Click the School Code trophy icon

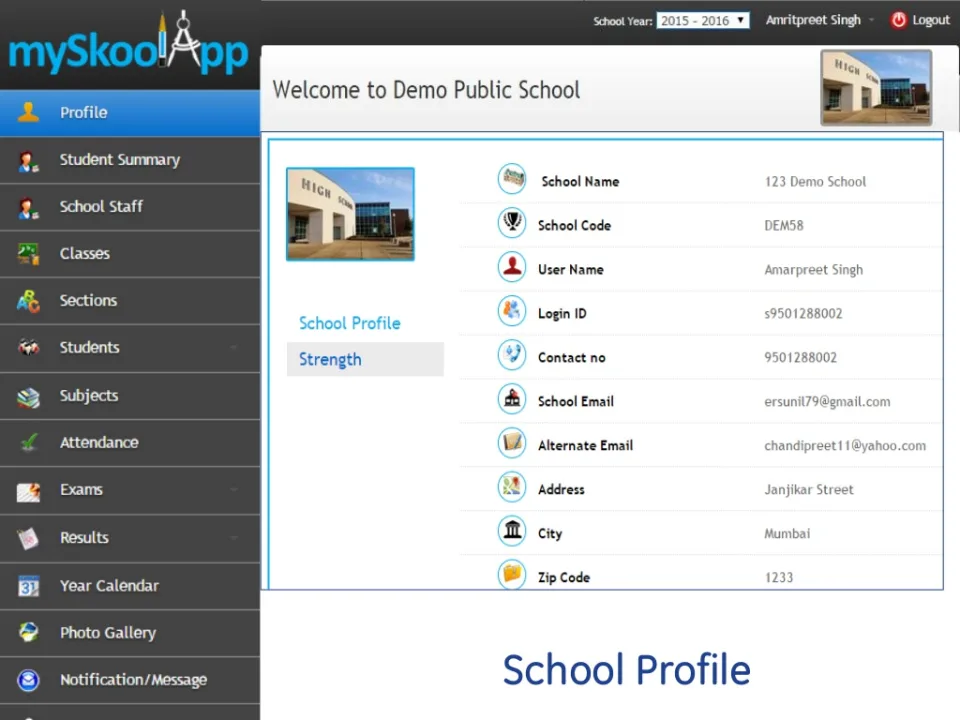(x=512, y=223)
